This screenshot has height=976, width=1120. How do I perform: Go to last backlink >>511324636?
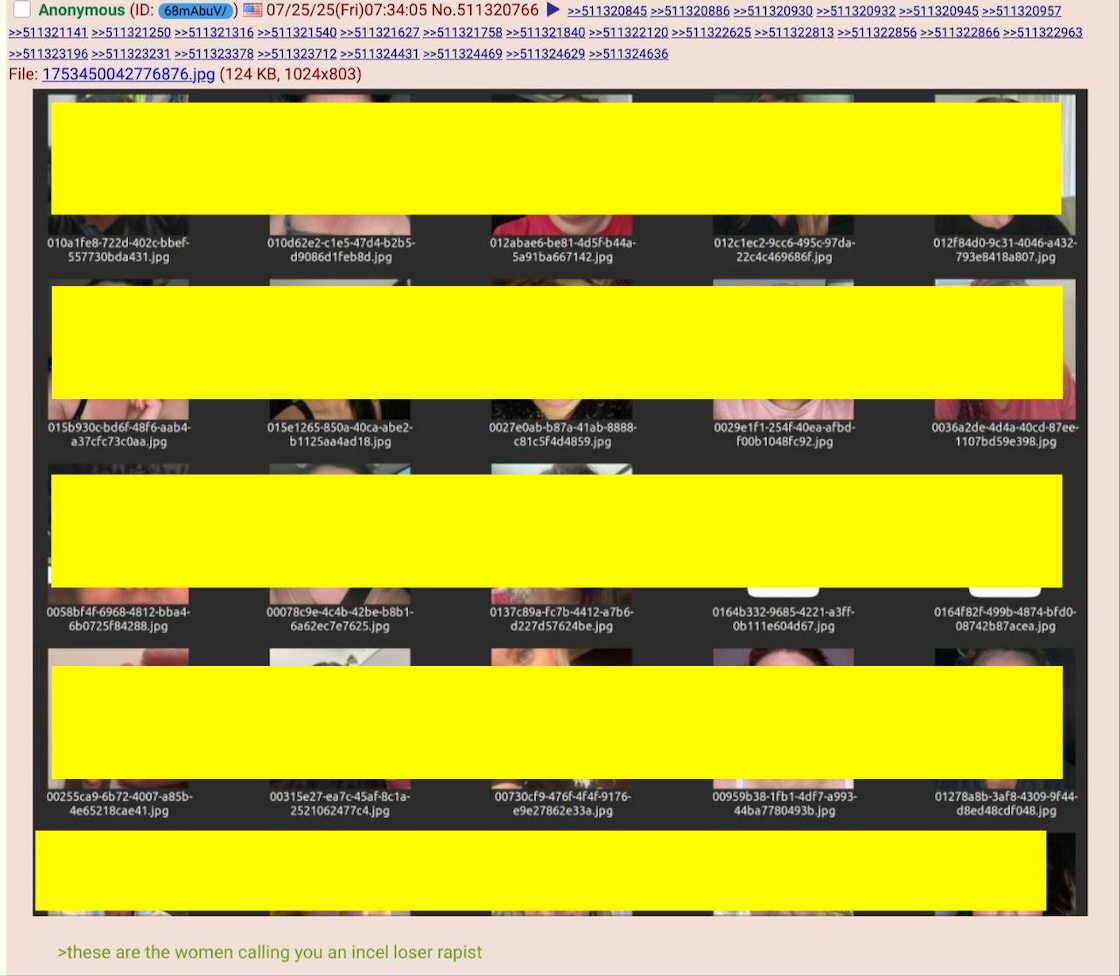coord(628,54)
